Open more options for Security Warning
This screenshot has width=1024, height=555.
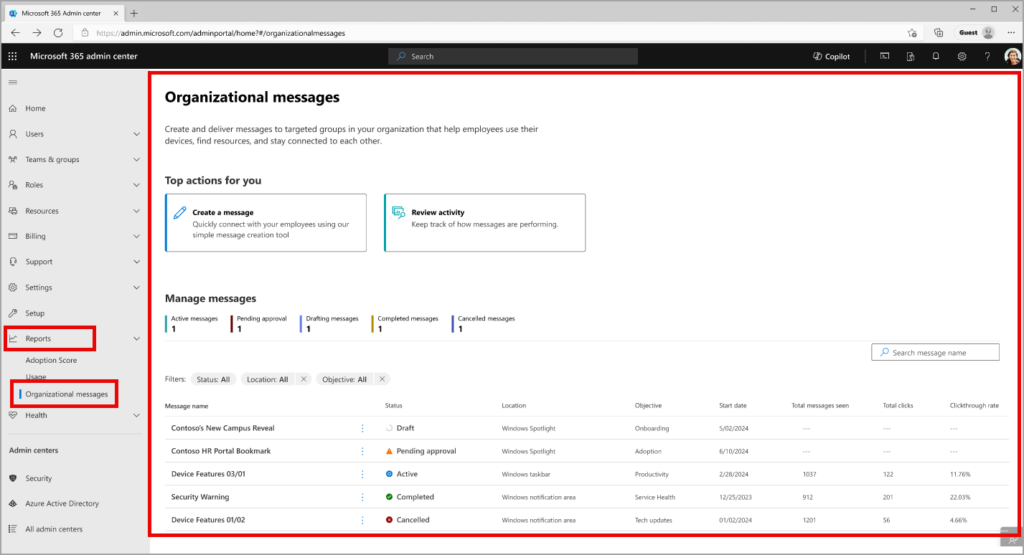[362, 497]
